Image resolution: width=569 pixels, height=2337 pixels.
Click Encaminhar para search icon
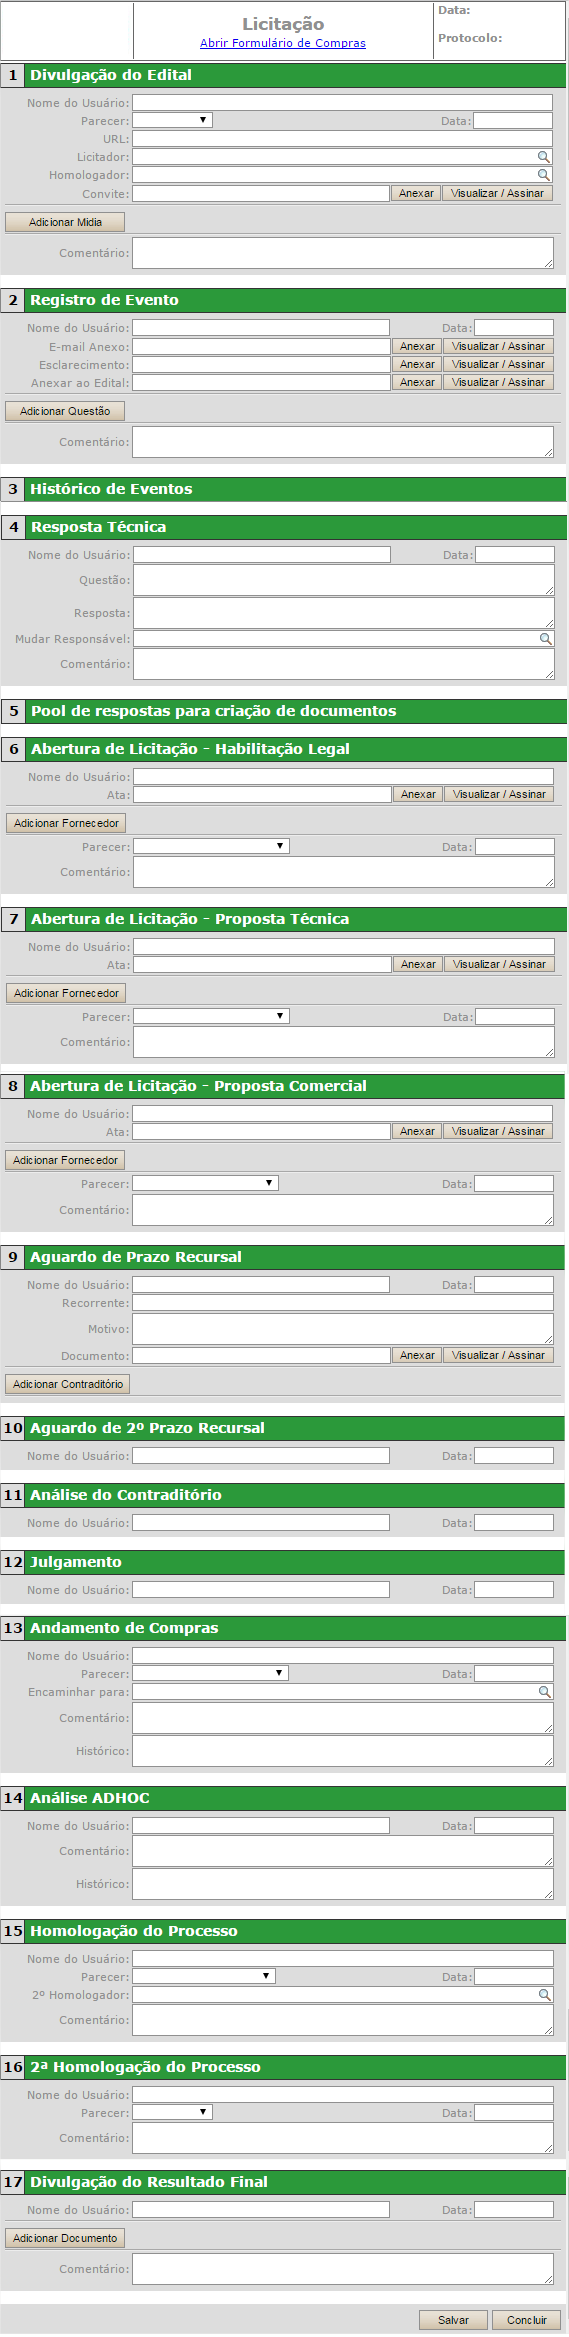click(x=545, y=1692)
